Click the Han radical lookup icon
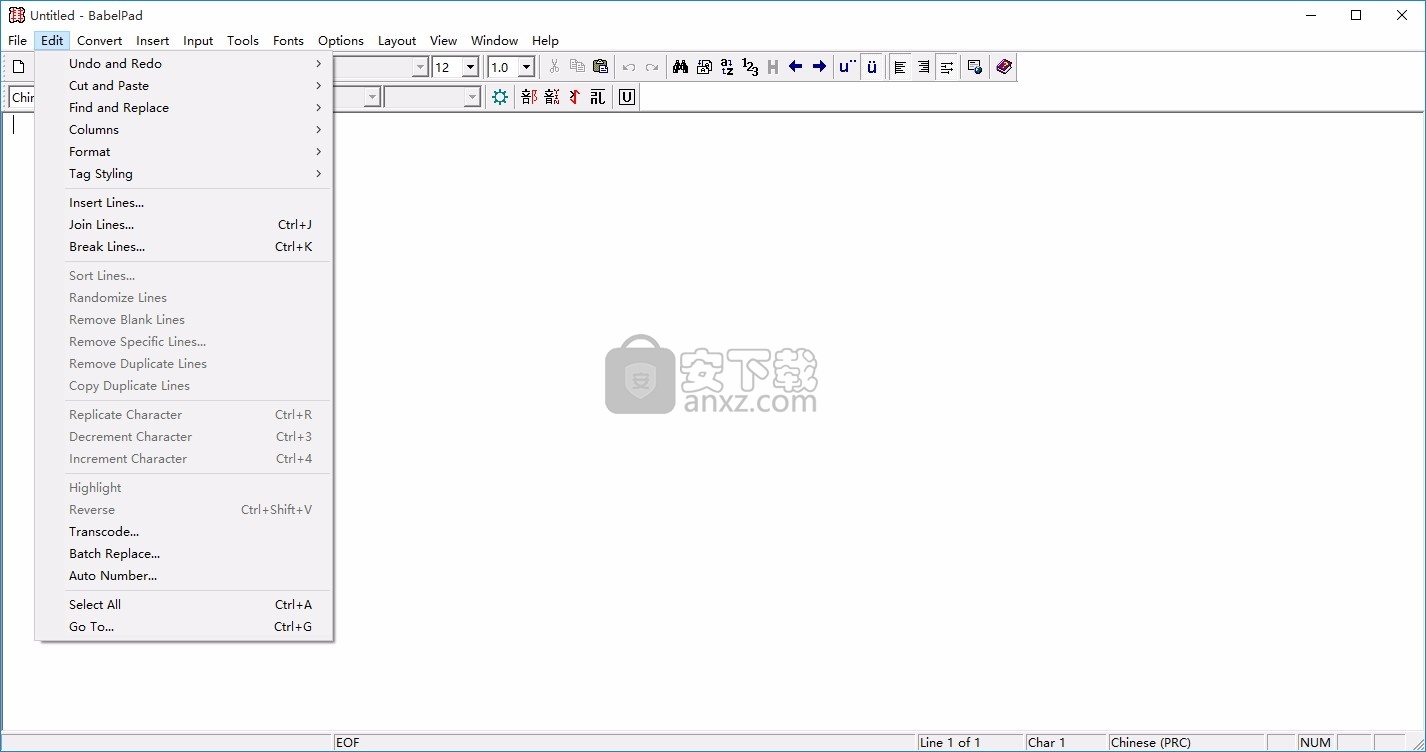Image resolution: width=1426 pixels, height=752 pixels. point(529,97)
